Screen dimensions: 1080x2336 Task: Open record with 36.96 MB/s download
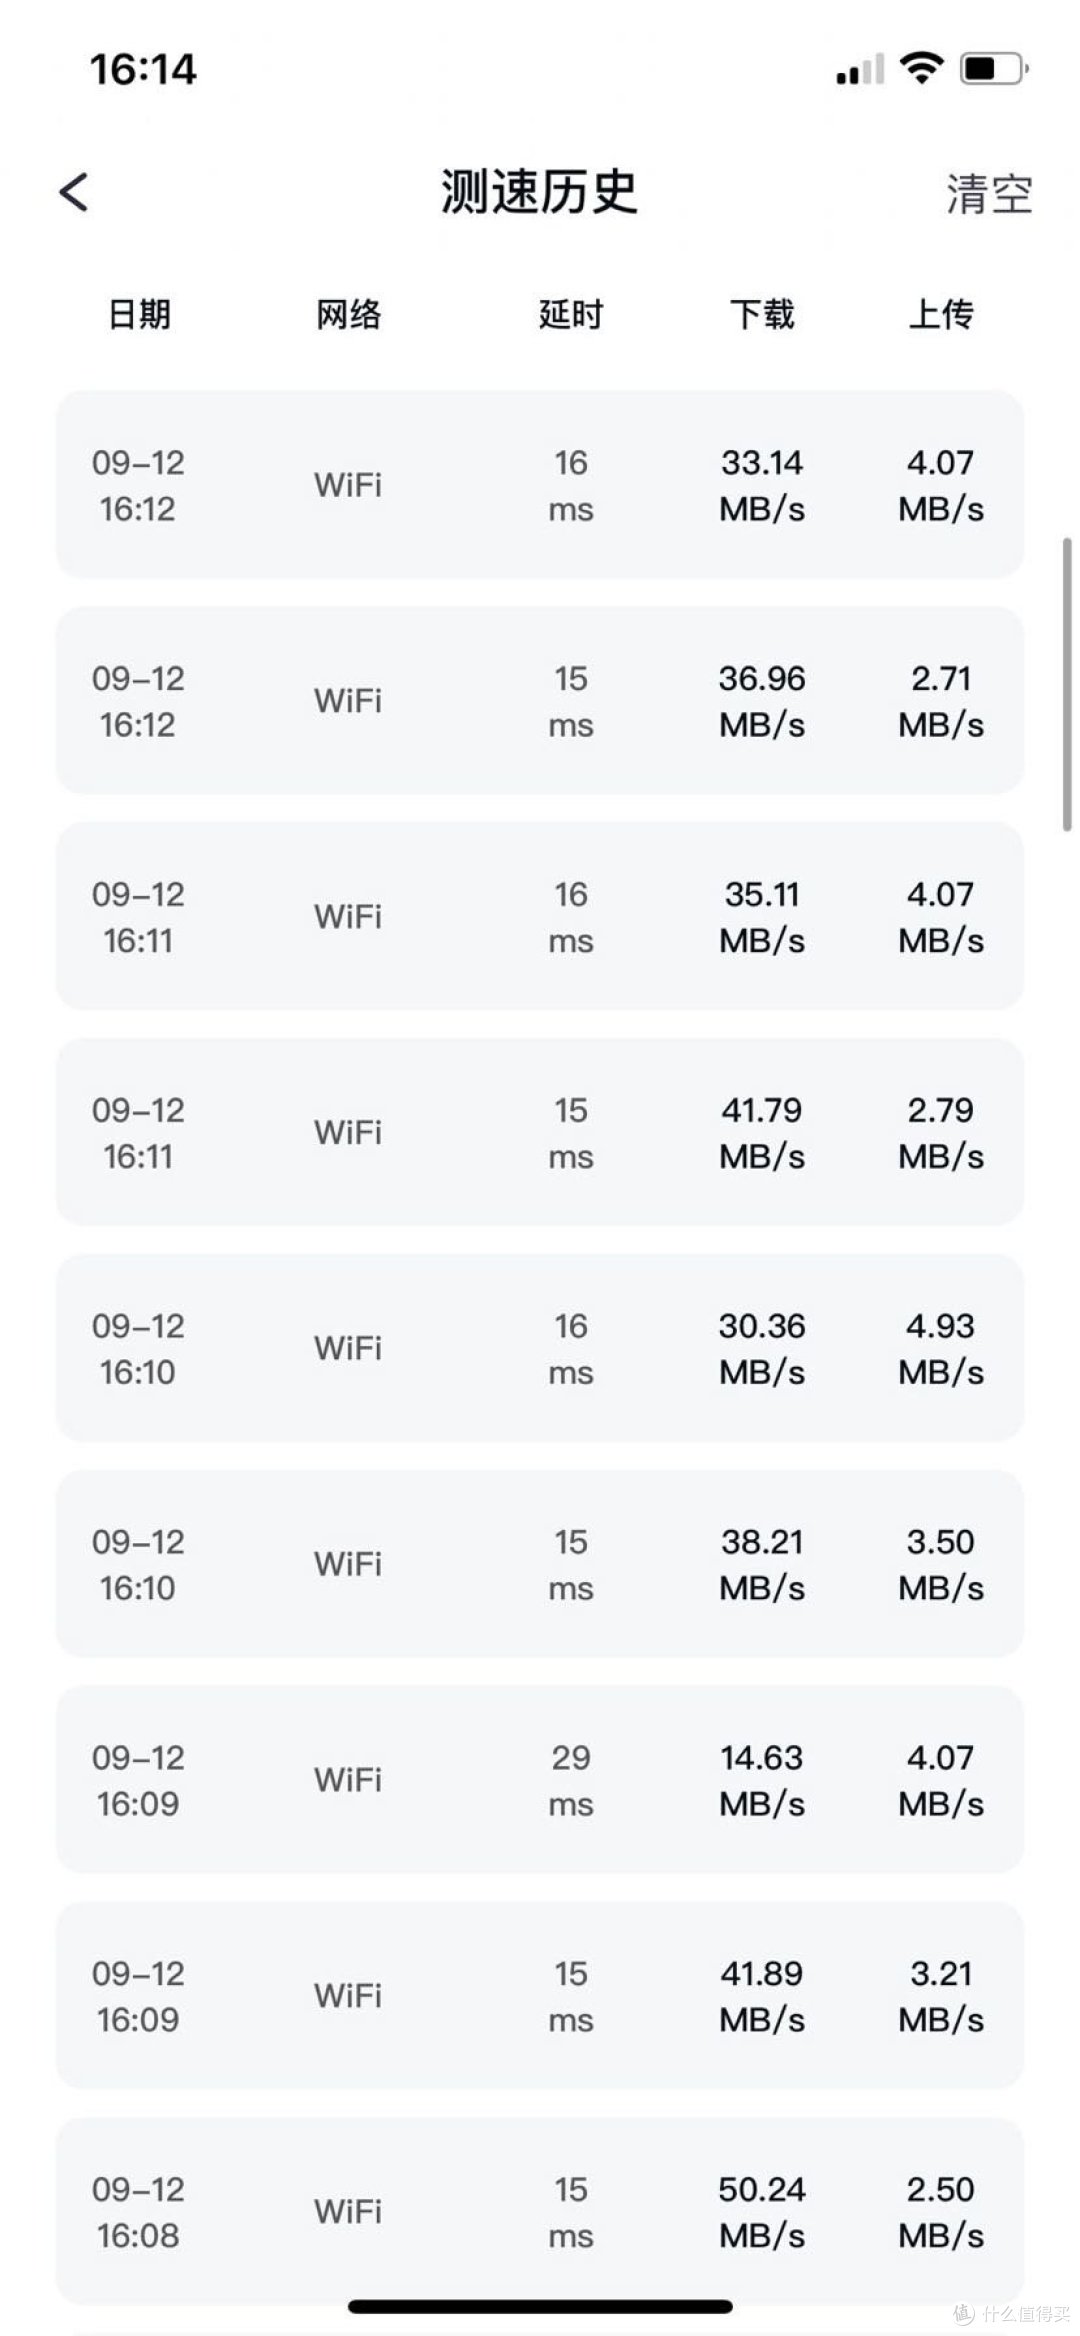coord(540,701)
